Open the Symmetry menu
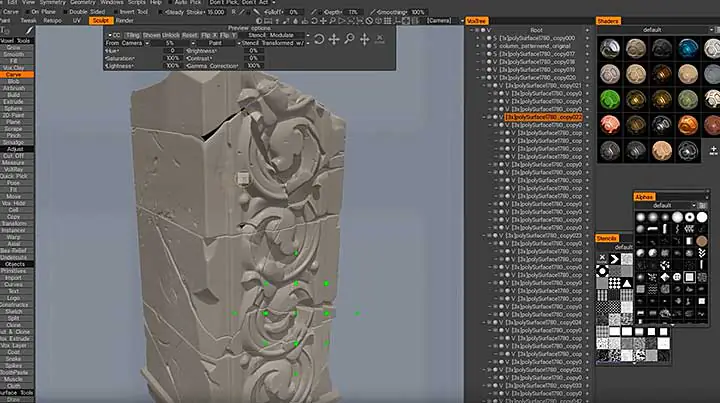 pyautogui.click(x=52, y=2)
